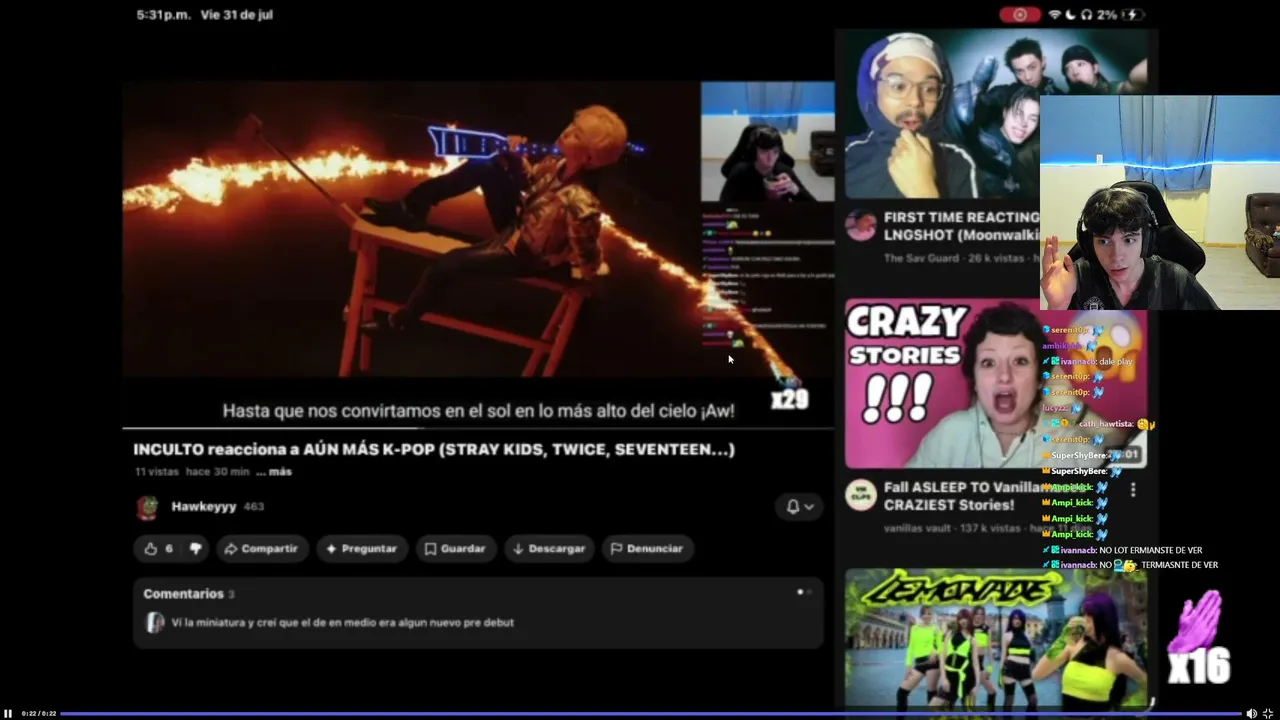Open The Sav Guard channel avatar
This screenshot has width=1280, height=720.
pyautogui.click(x=860, y=224)
